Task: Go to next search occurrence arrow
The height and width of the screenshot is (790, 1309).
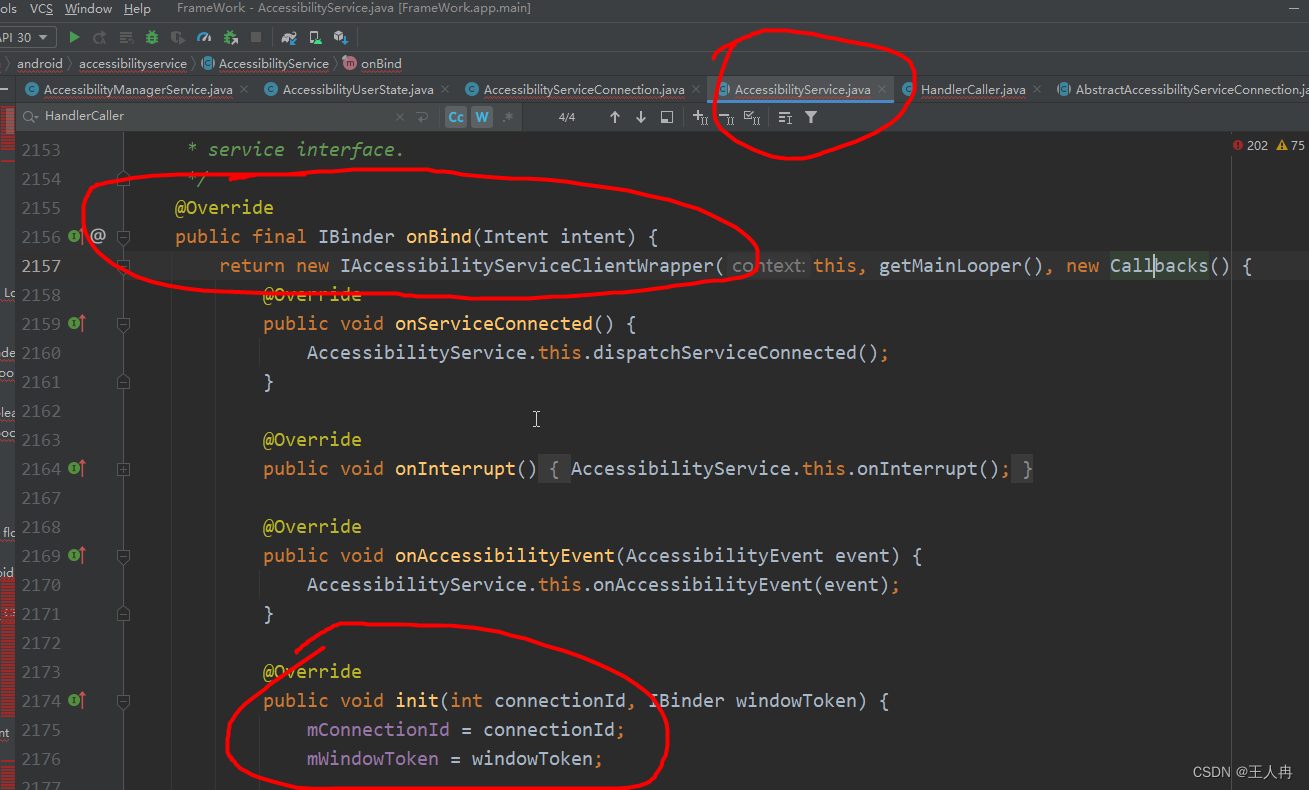Action: [x=641, y=117]
